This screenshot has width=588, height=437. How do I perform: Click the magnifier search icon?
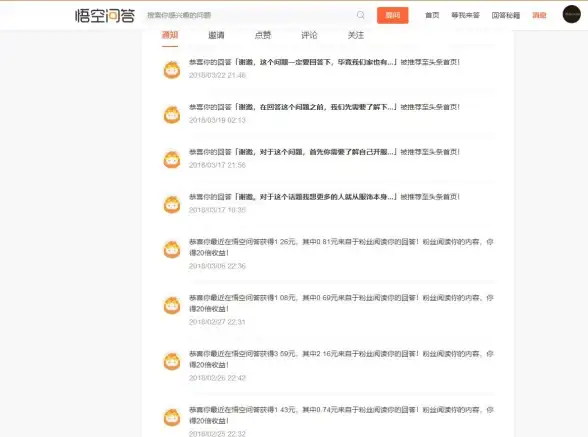tap(360, 15)
